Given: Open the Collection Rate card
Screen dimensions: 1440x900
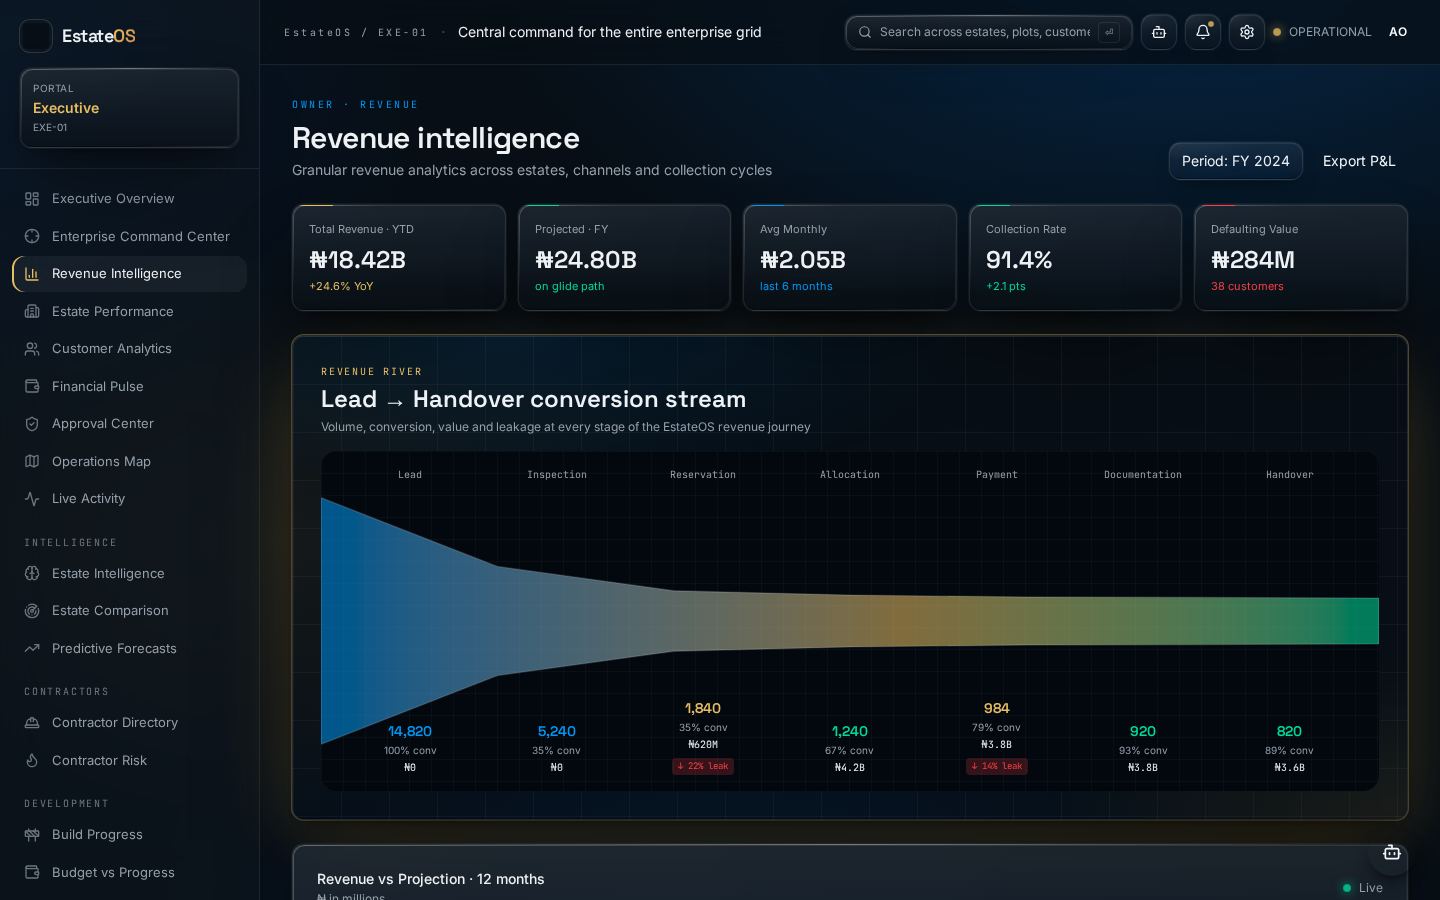Looking at the screenshot, I should pos(1075,258).
